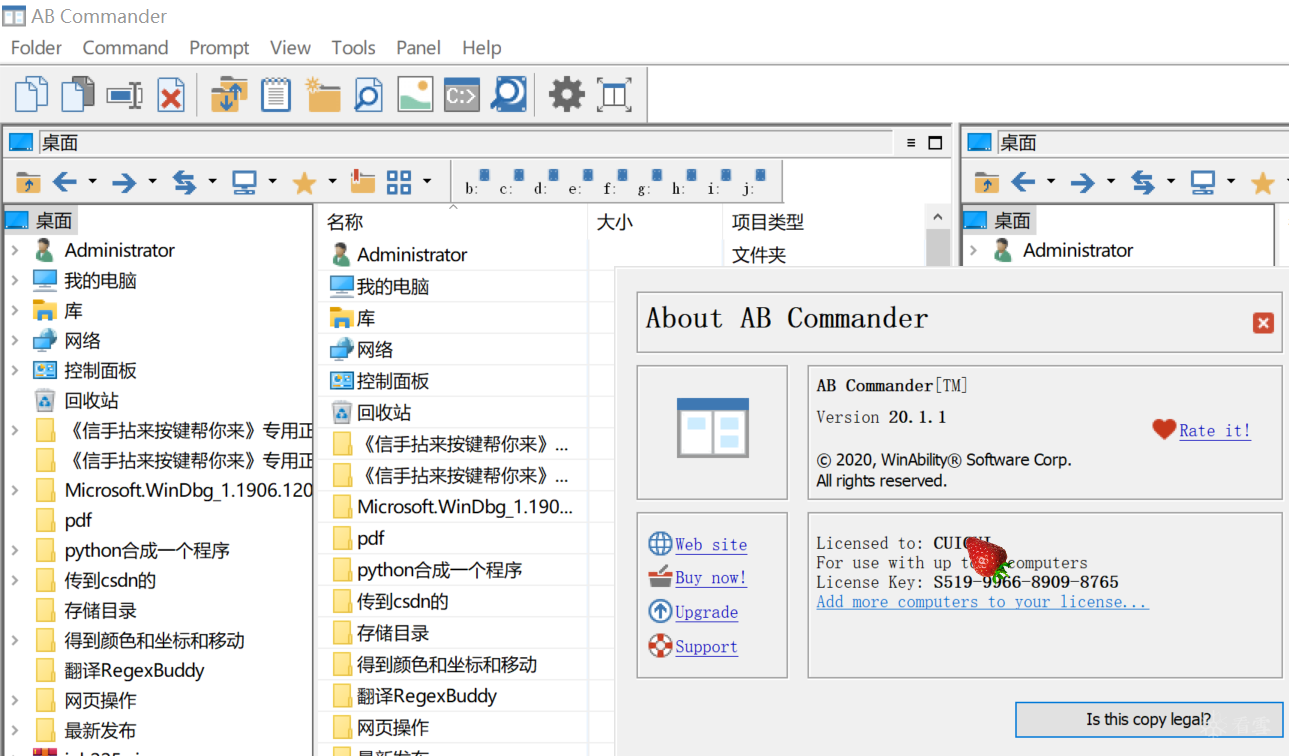Click the Forward arrow in left panel
Viewport: 1289px width, 756px height.
124,182
